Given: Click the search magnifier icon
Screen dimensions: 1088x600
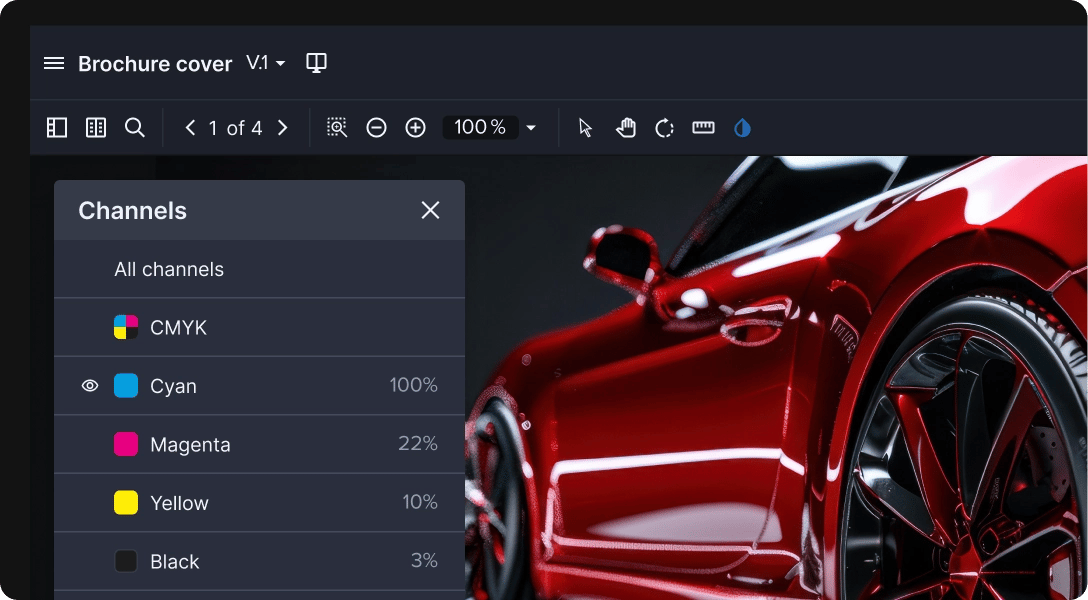Looking at the screenshot, I should pyautogui.click(x=135, y=128).
